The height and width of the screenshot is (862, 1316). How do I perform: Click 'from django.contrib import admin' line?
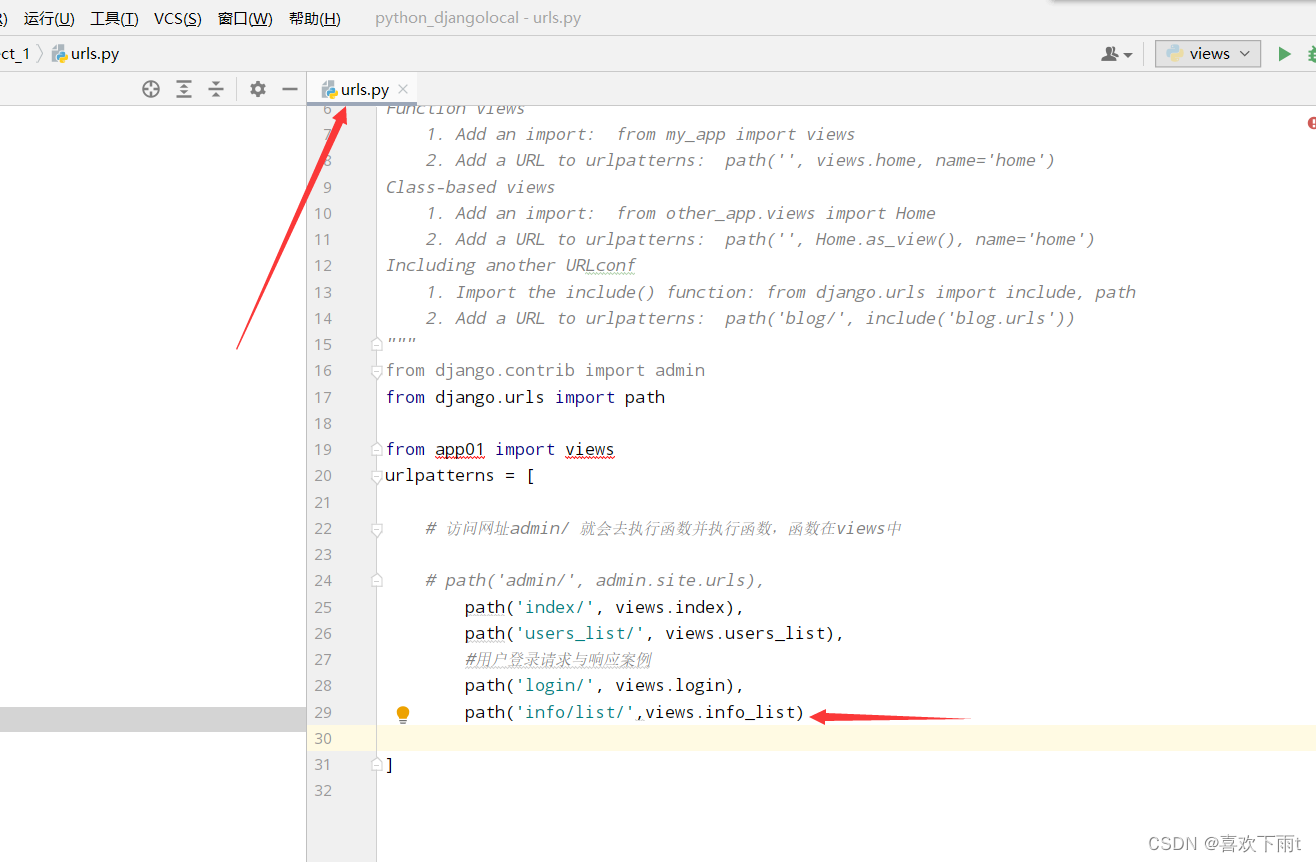pyautogui.click(x=545, y=370)
